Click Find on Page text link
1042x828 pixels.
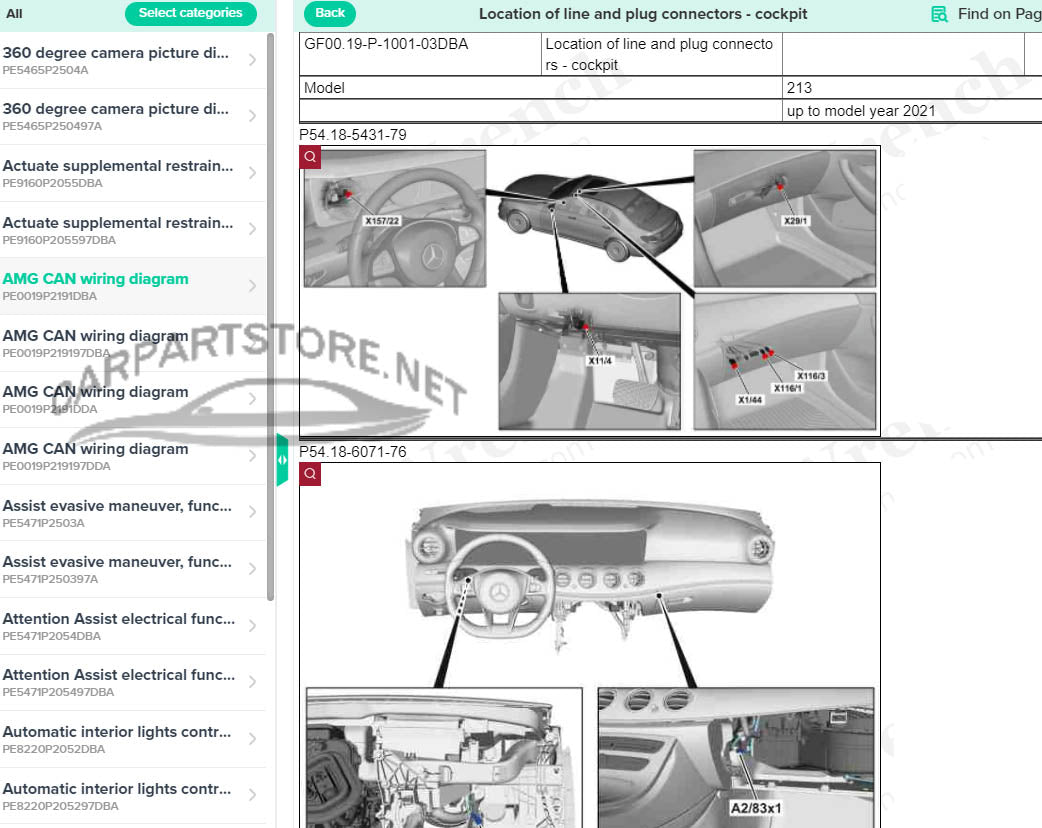(998, 14)
